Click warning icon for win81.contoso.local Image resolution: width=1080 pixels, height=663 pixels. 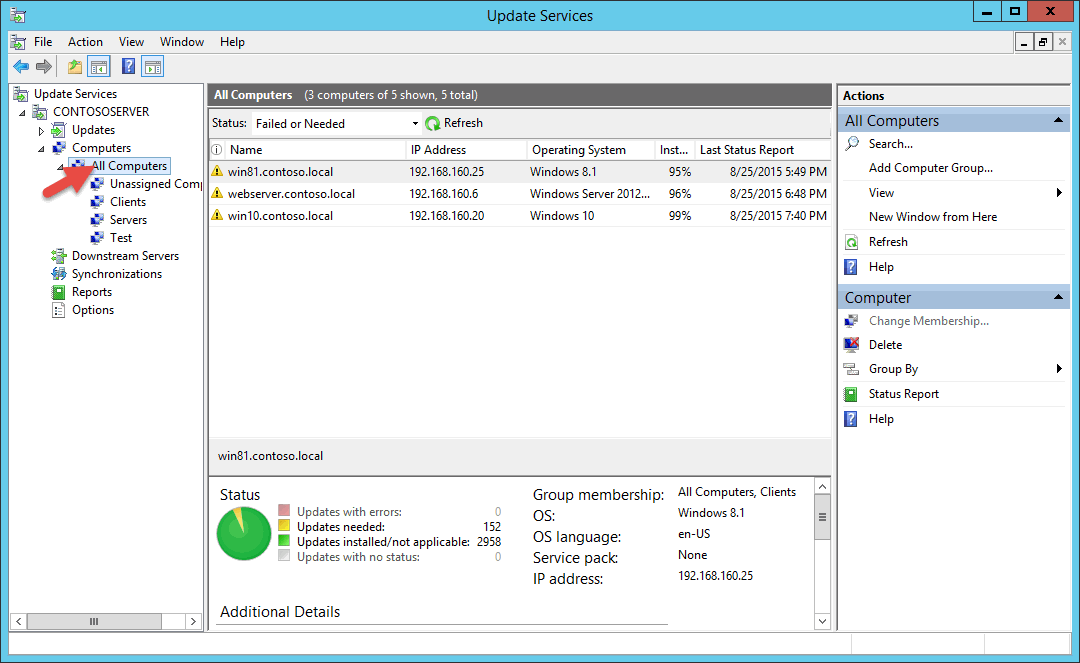pos(217,171)
